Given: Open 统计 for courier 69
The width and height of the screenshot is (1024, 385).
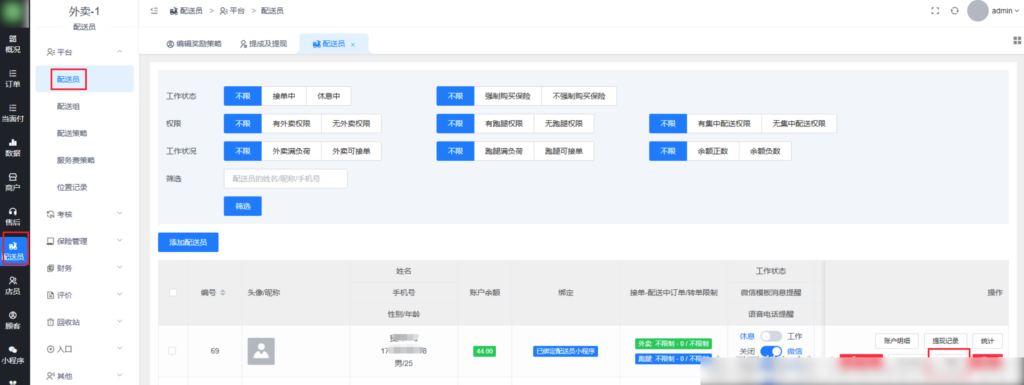Looking at the screenshot, I should point(987,341).
